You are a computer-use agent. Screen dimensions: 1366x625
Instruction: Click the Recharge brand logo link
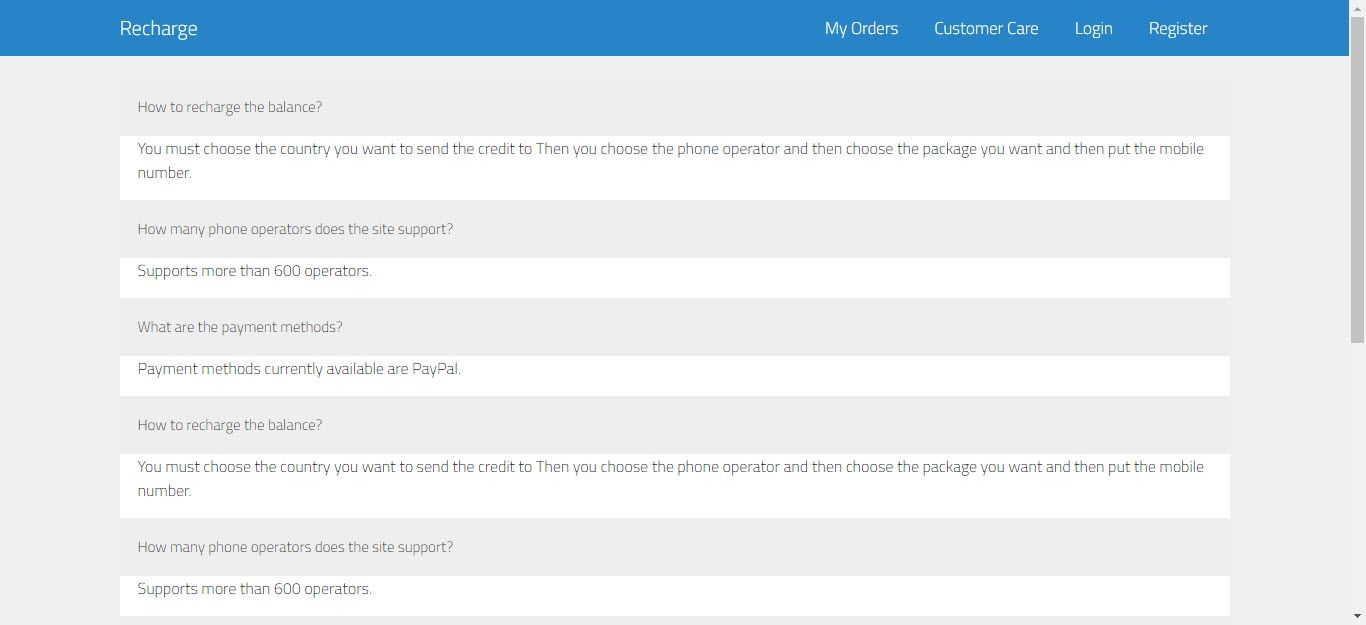pos(158,28)
